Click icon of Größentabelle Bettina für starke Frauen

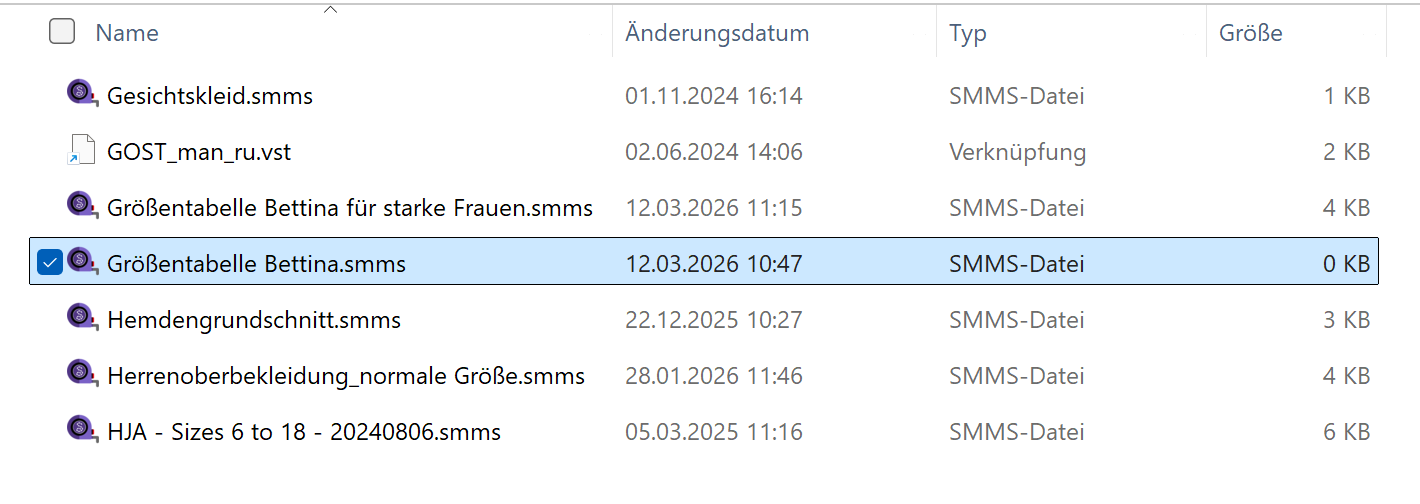pyautogui.click(x=82, y=206)
